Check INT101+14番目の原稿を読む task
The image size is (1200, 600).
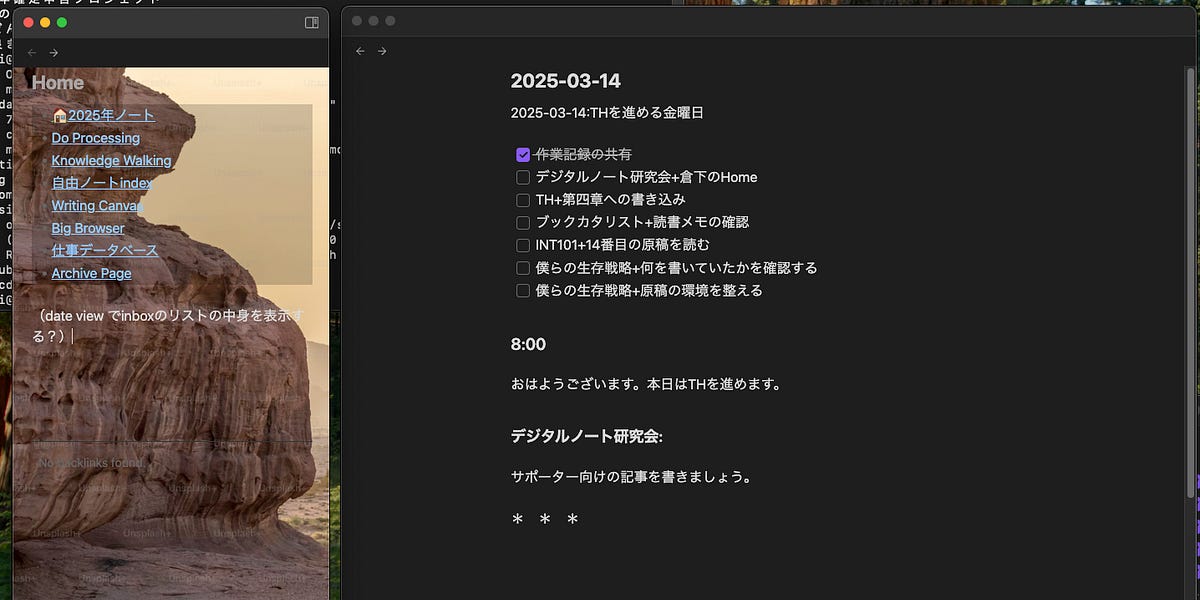523,245
